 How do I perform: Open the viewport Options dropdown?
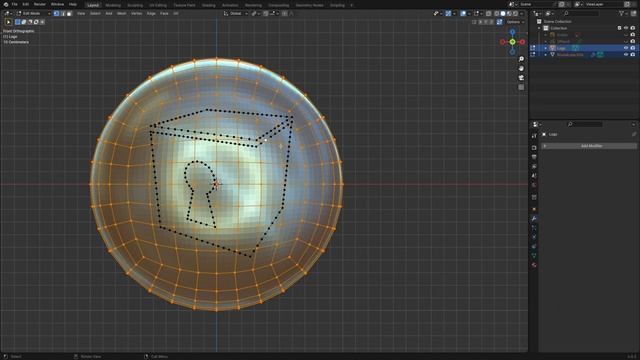[515, 22]
